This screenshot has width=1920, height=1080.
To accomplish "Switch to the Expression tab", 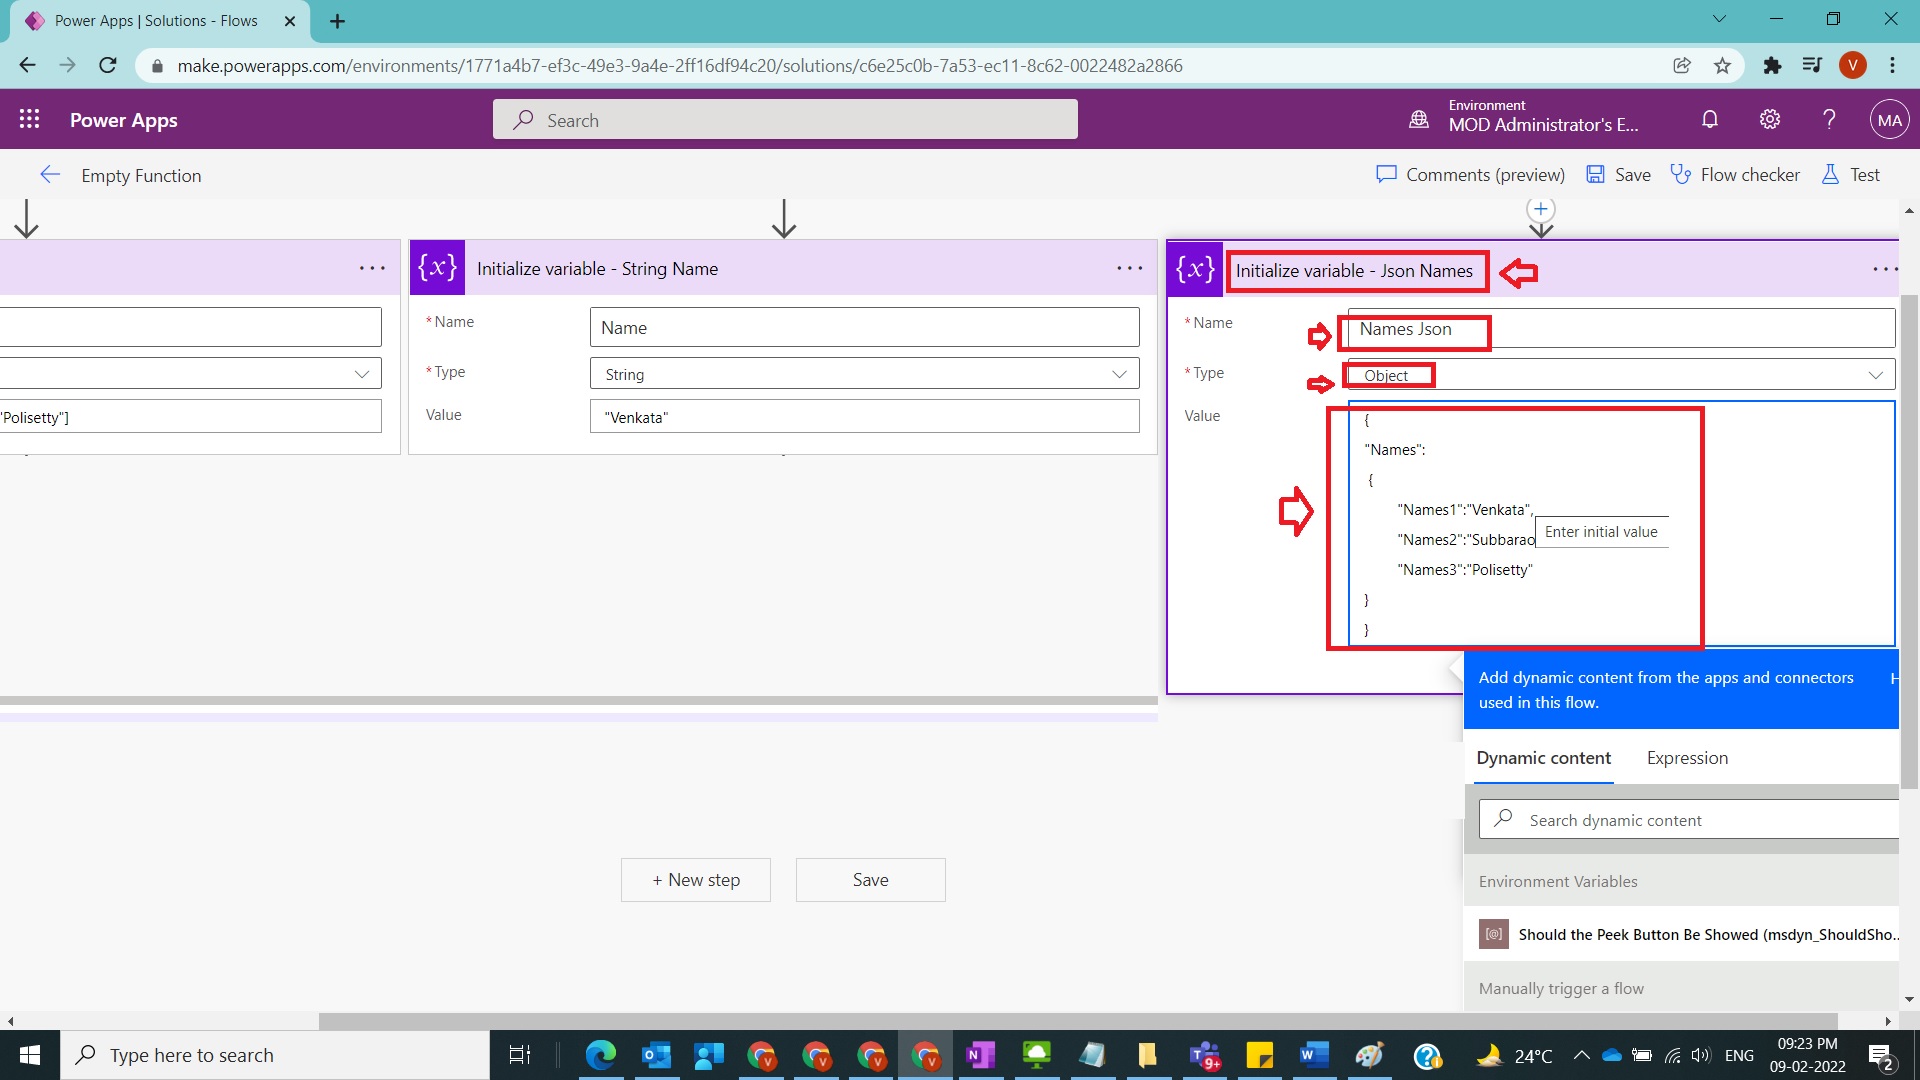I will click(1687, 758).
